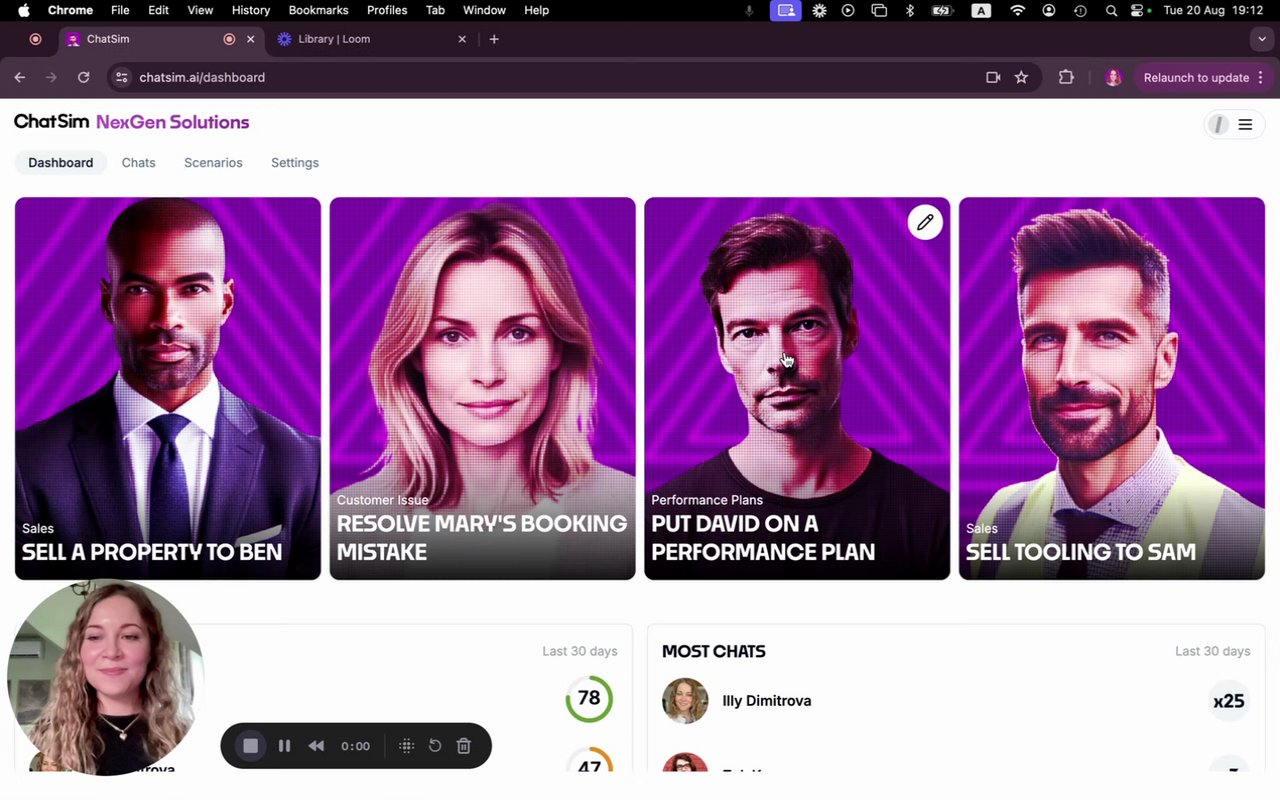Click the score 78 progress ring
The image size is (1280, 800).
point(589,698)
